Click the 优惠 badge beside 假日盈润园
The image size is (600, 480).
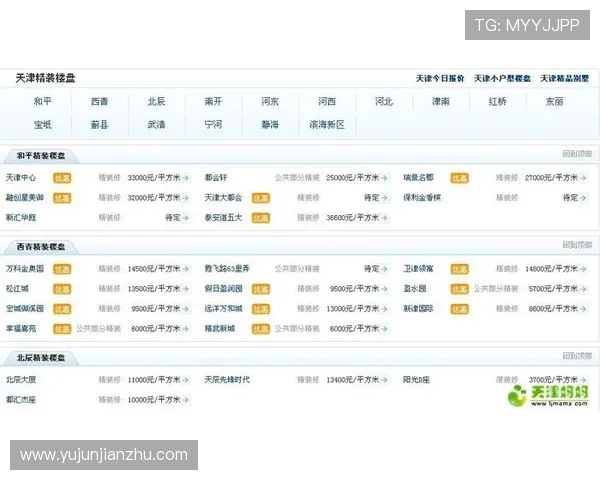261,289
